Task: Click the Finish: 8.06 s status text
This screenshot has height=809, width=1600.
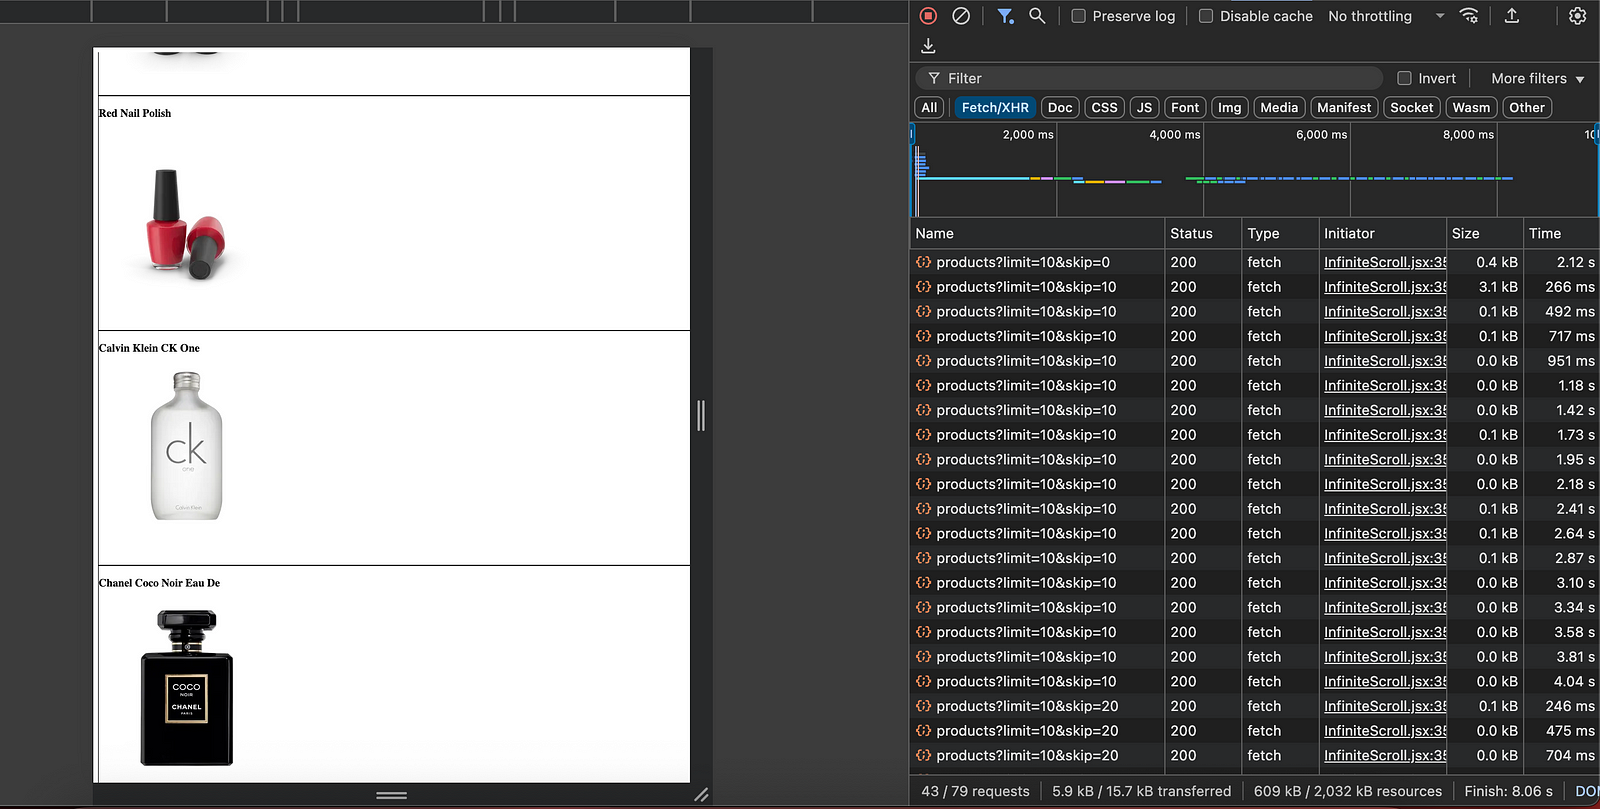Action: [1508, 791]
